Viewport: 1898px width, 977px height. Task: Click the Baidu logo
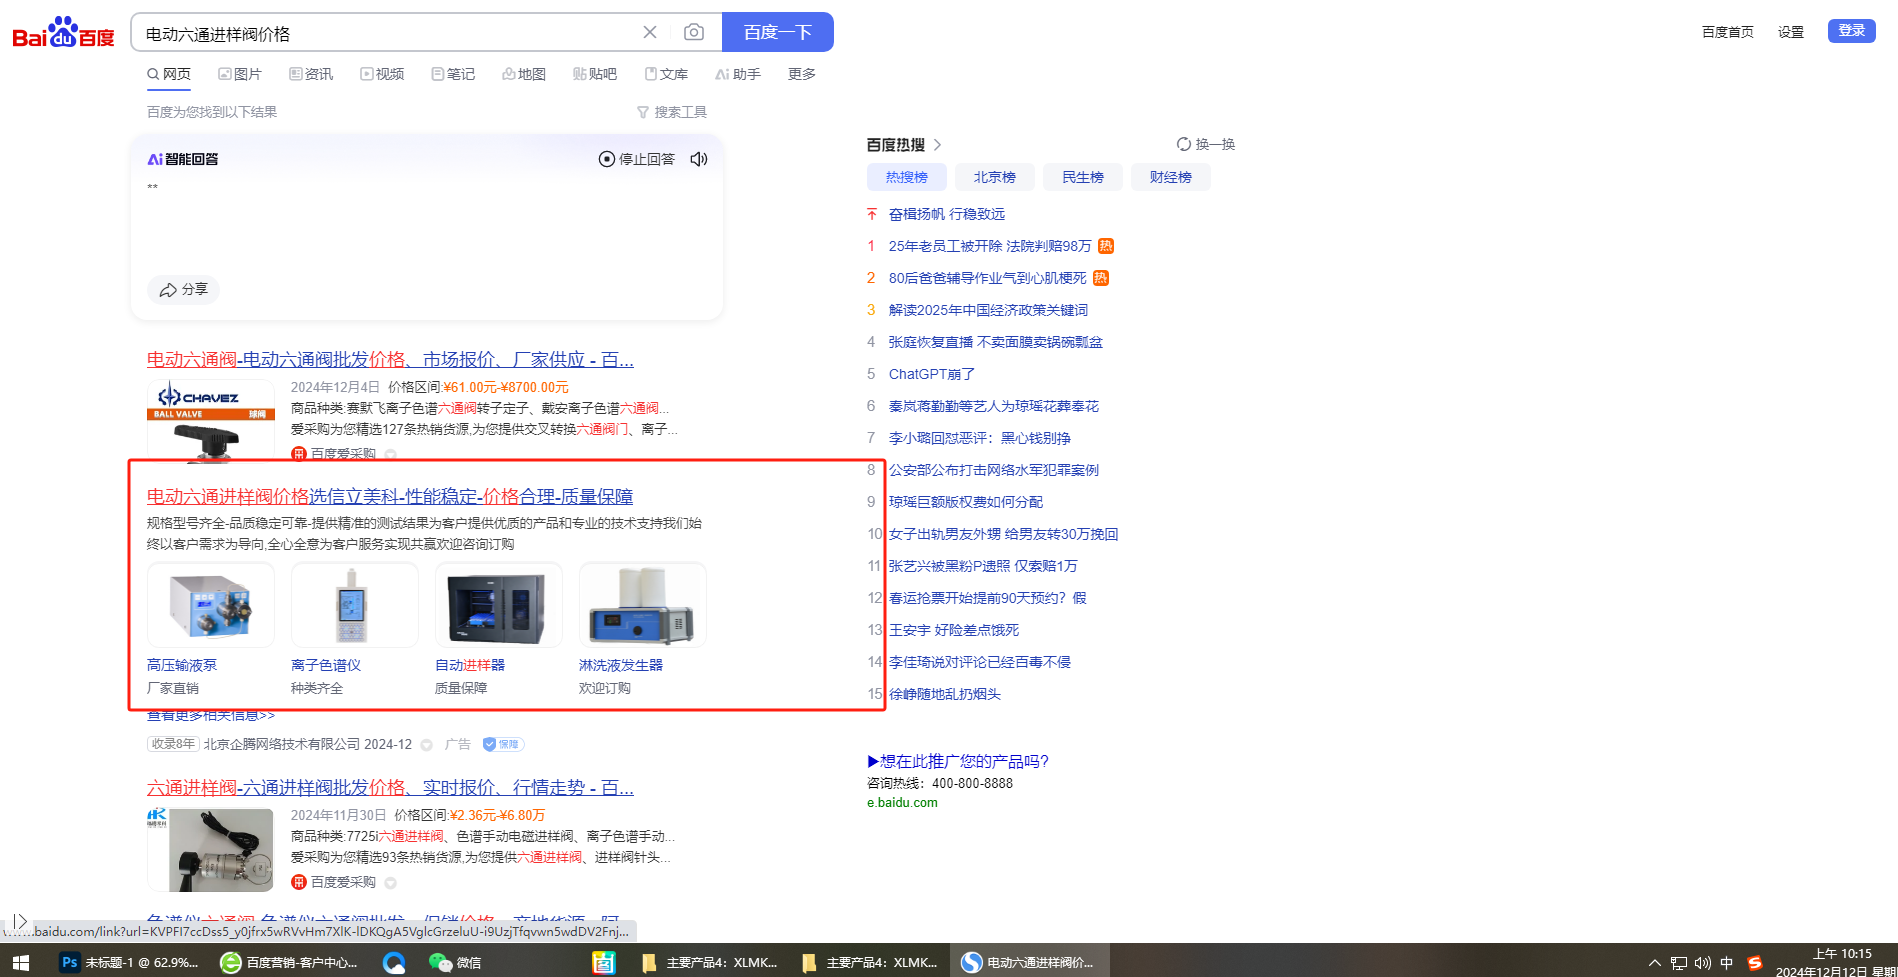pyautogui.click(x=63, y=33)
